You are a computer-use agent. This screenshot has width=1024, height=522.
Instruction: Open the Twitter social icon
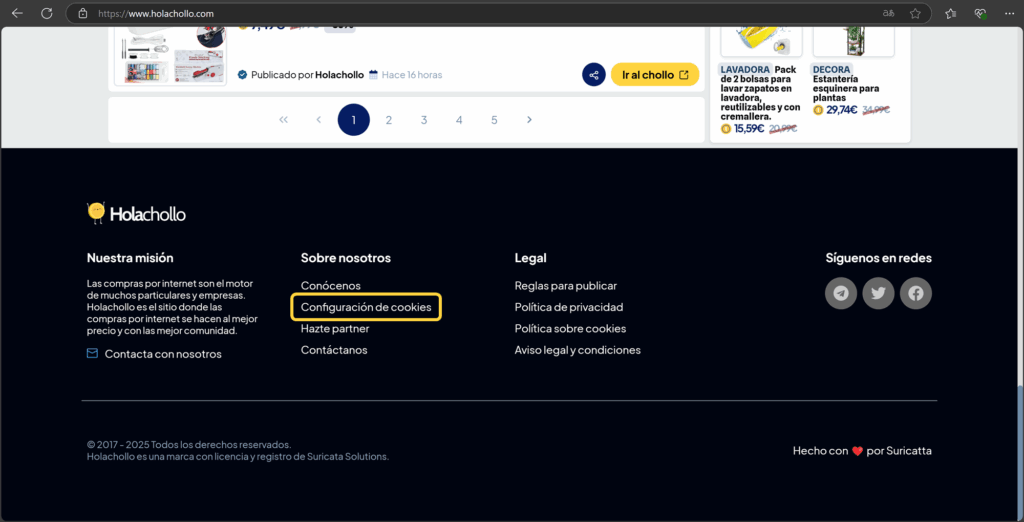(878, 293)
